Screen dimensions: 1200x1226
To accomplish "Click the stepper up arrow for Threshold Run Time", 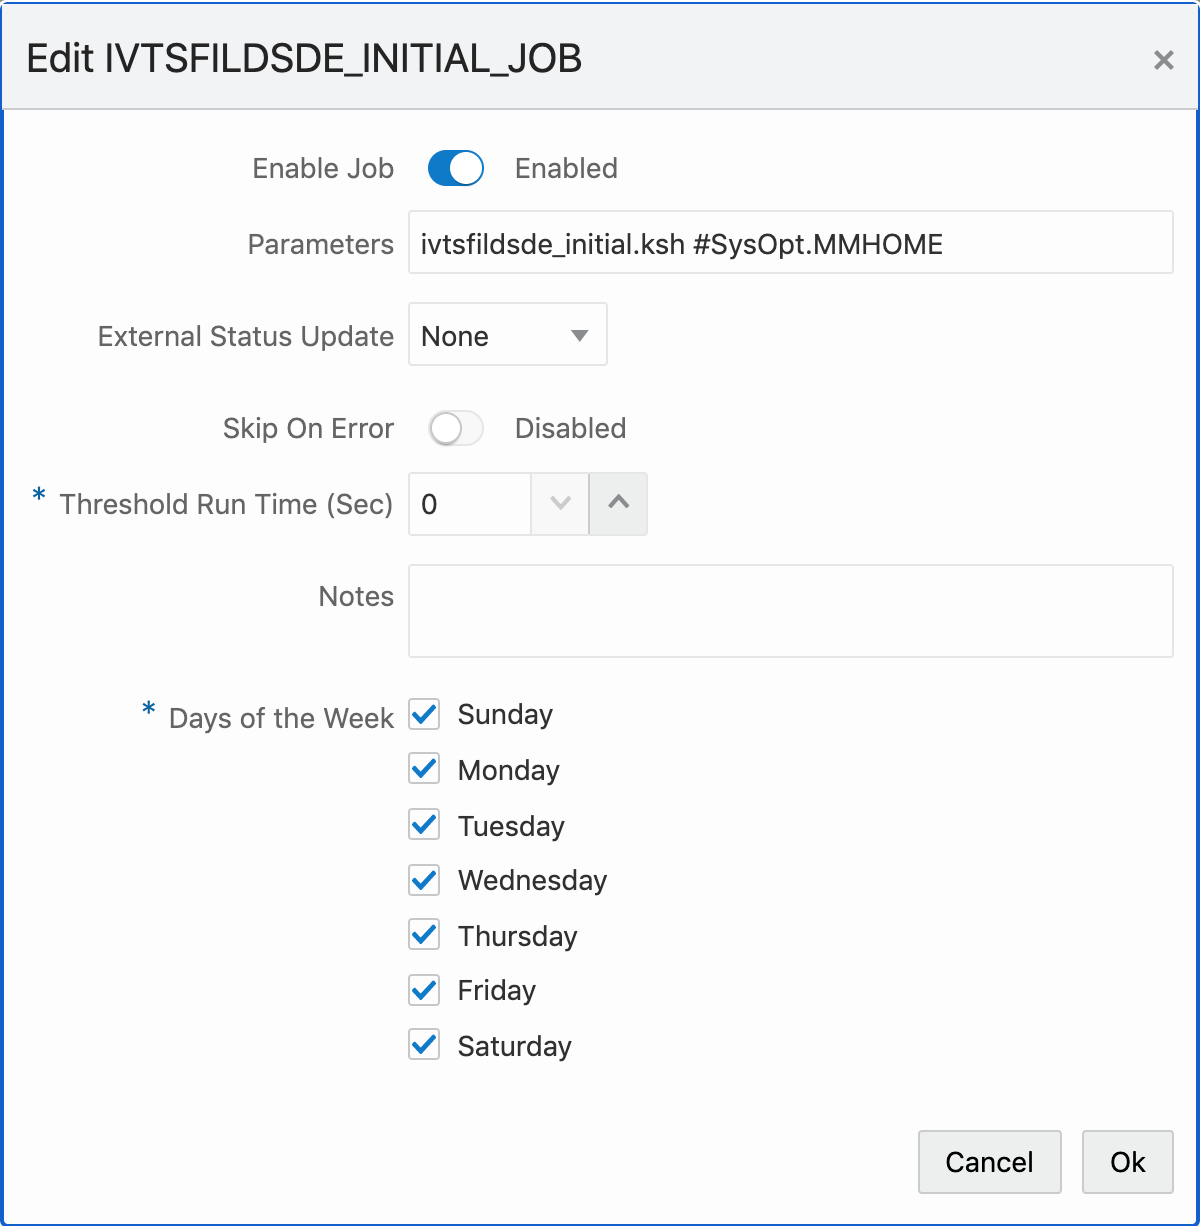I will [x=618, y=503].
